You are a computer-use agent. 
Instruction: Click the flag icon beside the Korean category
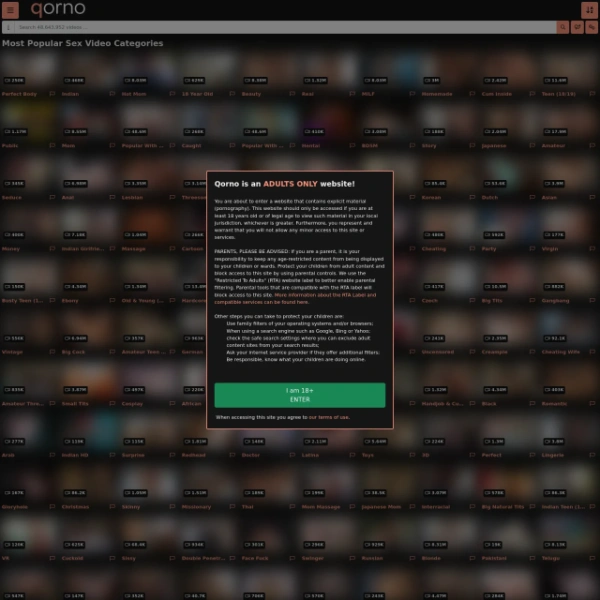click(x=472, y=197)
